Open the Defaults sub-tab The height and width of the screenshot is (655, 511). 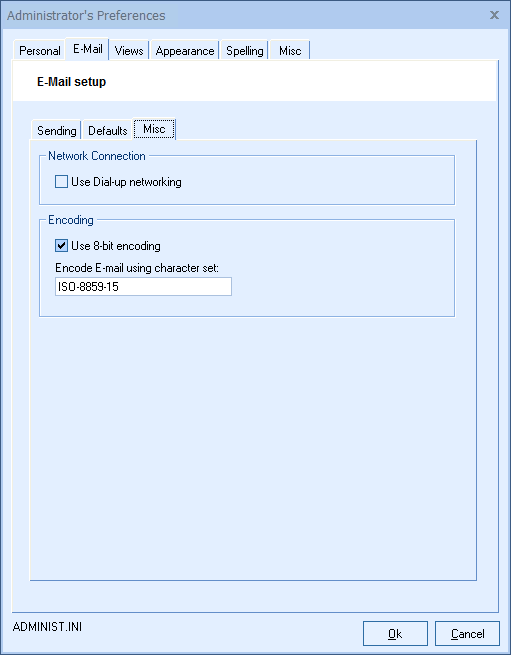[107, 130]
